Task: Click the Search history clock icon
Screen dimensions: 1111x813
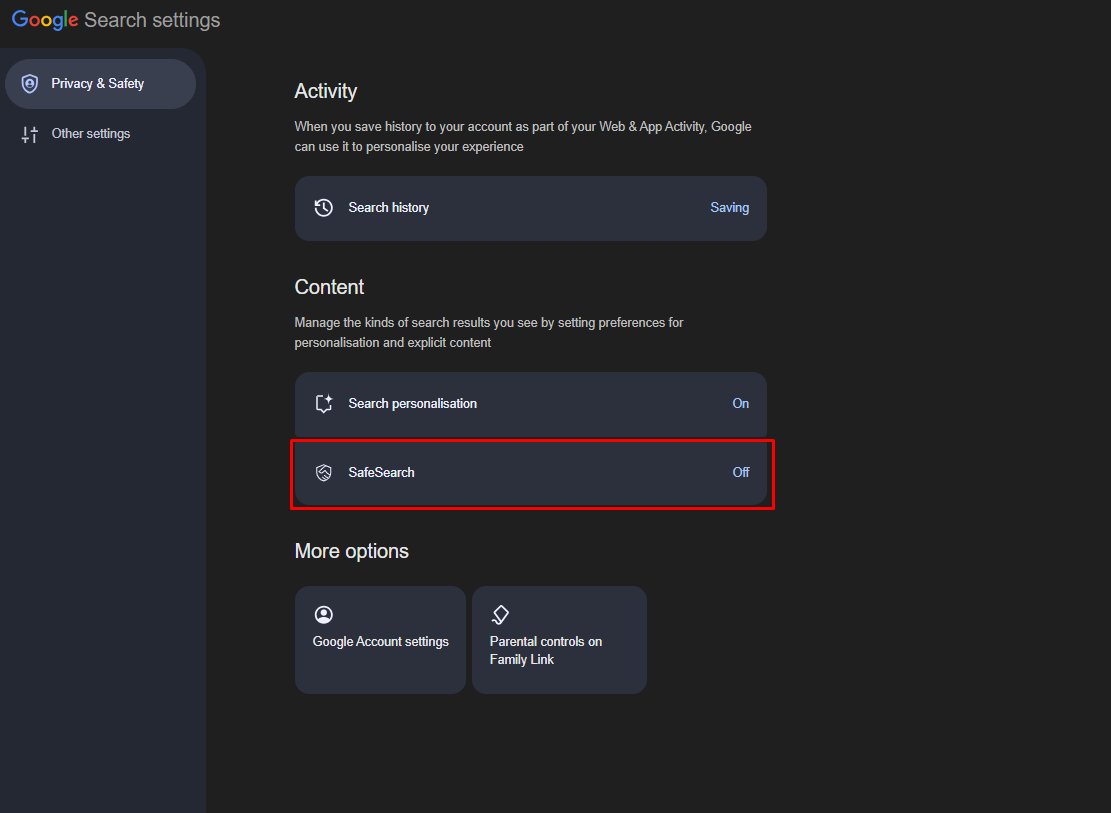Action: pos(323,207)
